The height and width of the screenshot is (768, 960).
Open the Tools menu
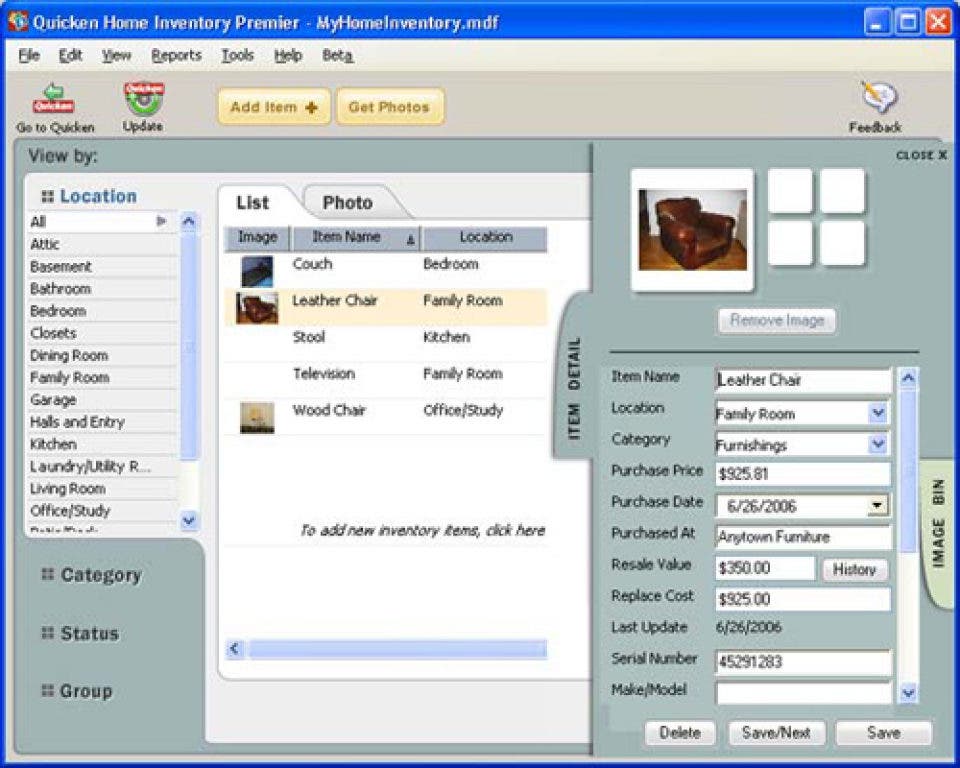click(238, 55)
